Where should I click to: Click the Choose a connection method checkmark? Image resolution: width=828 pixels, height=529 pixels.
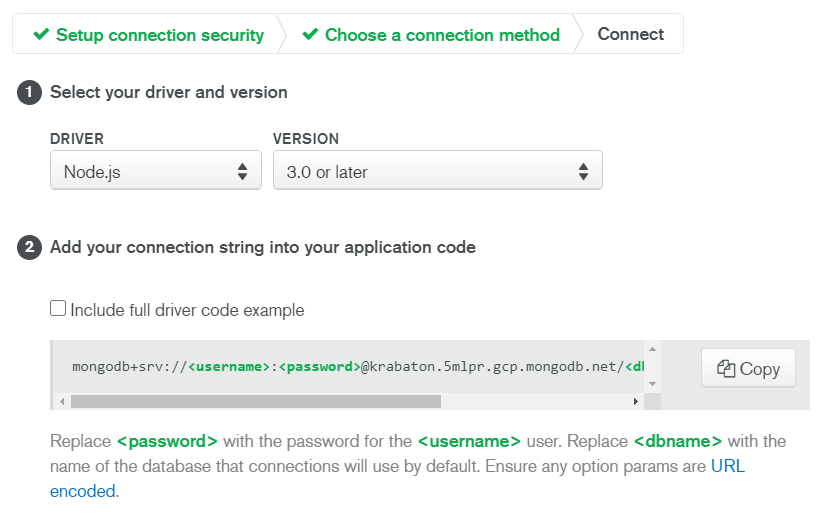click(310, 34)
